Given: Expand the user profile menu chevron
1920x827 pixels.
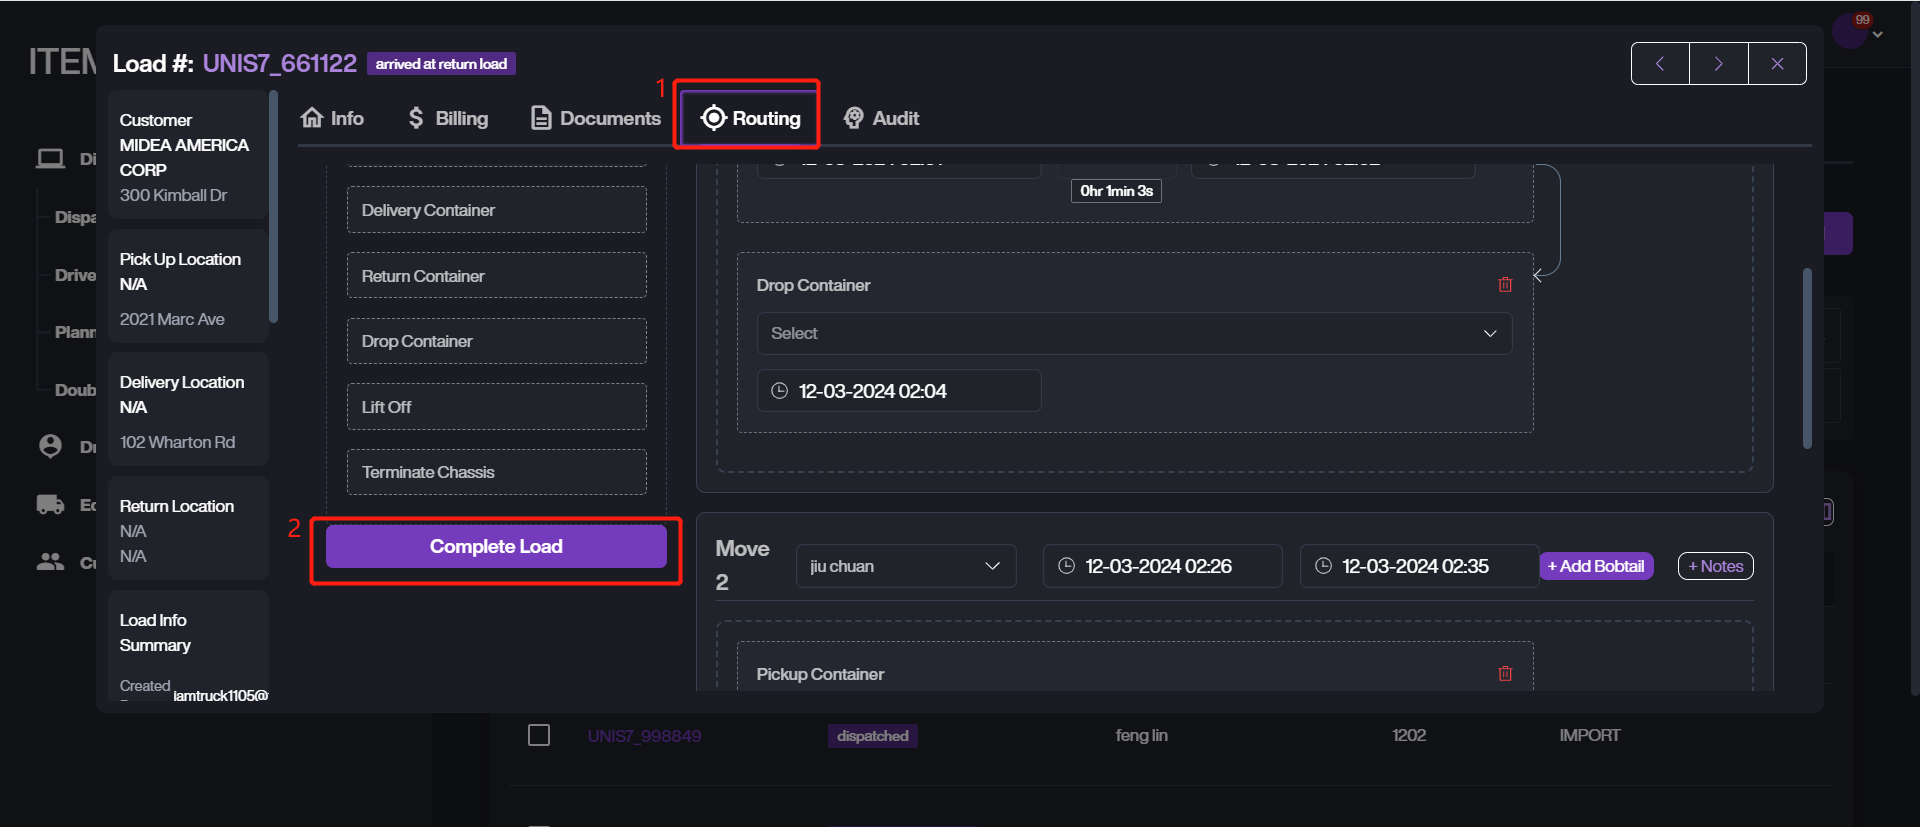Looking at the screenshot, I should point(1878,35).
